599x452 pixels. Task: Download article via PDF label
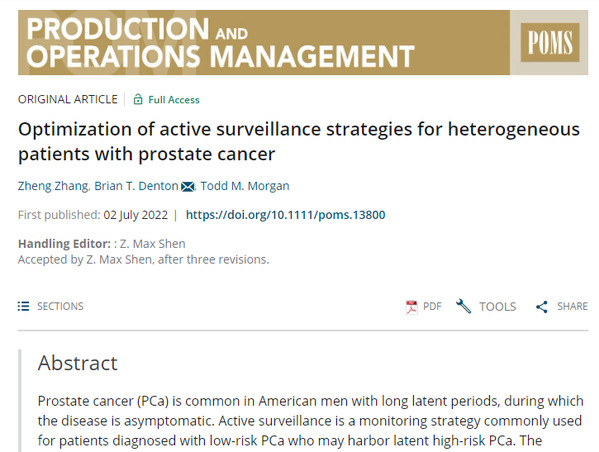pyautogui.click(x=432, y=306)
